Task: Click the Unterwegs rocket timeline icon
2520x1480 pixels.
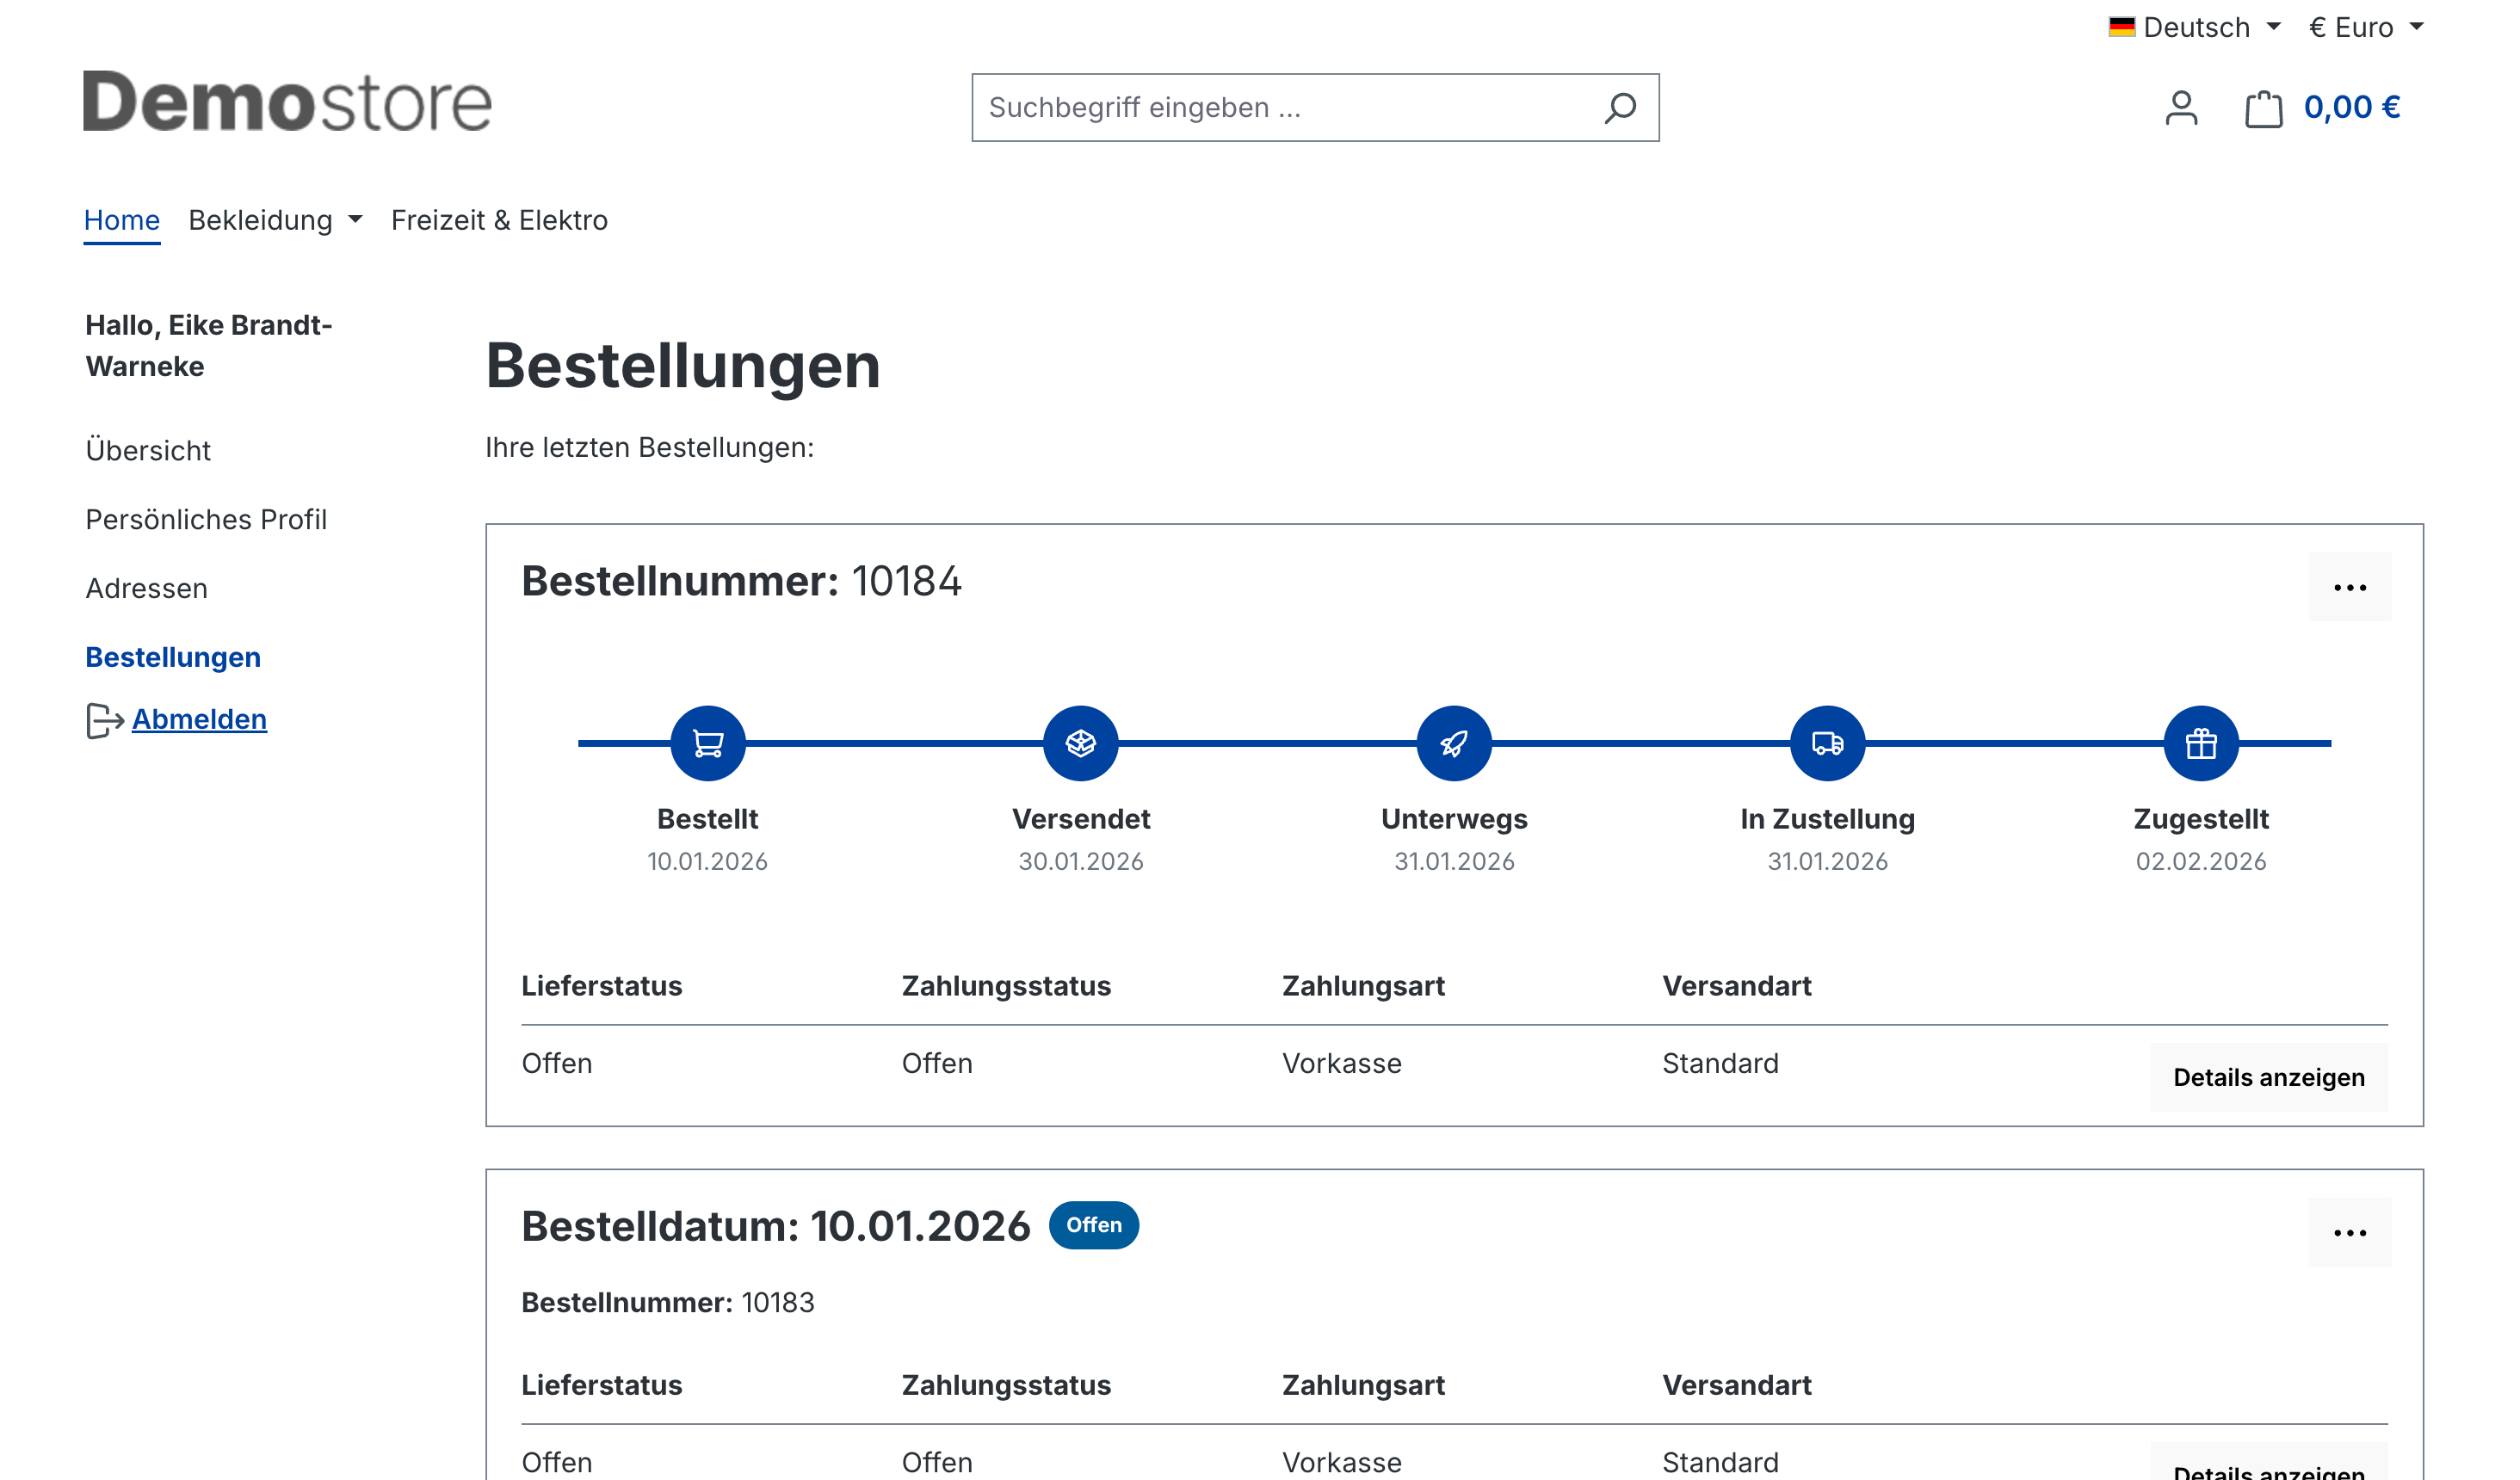Action: coord(1454,743)
